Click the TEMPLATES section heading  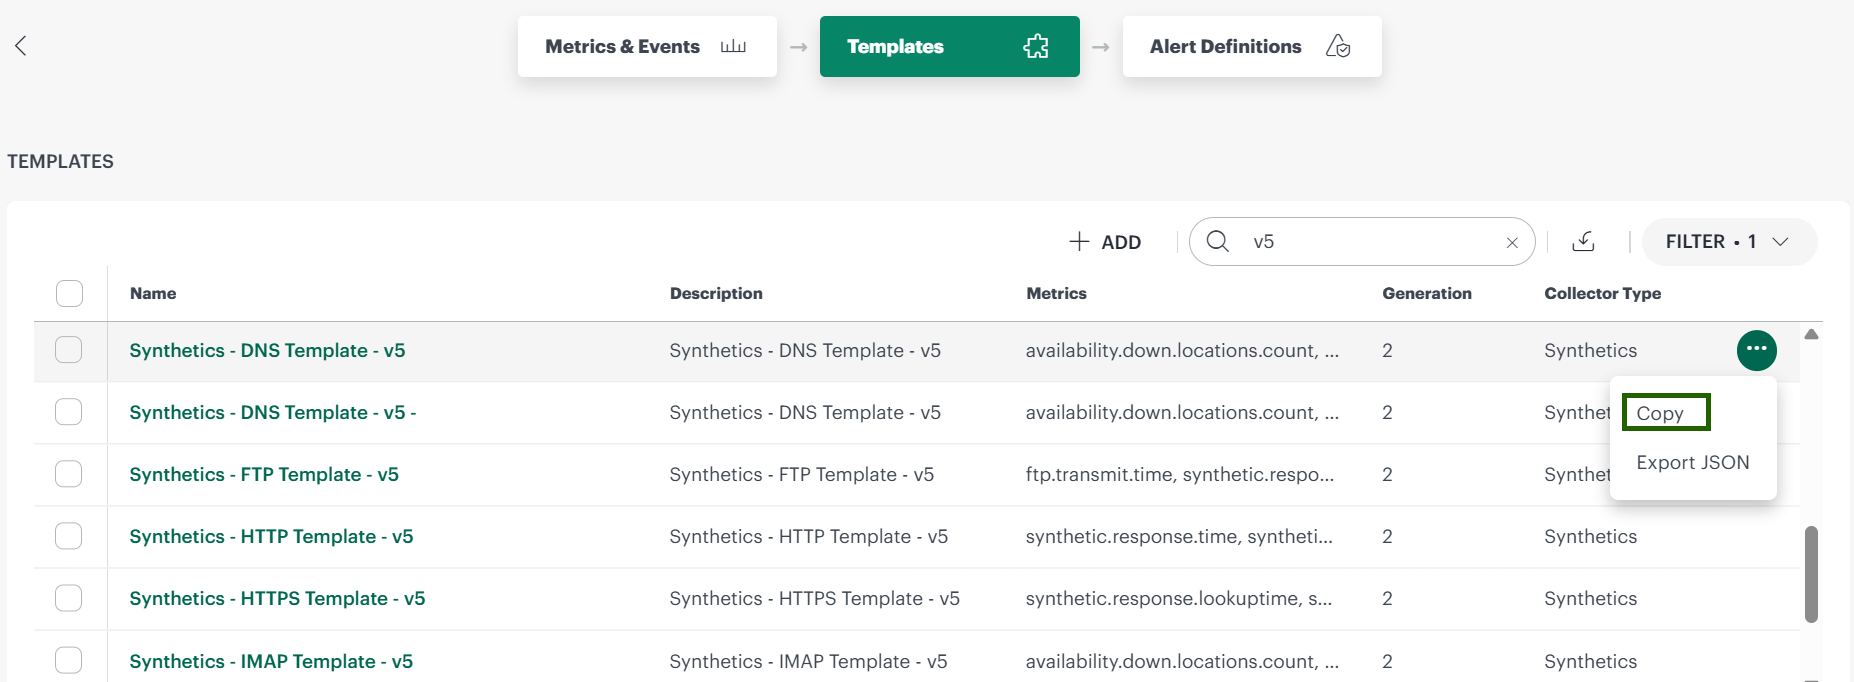(x=60, y=161)
